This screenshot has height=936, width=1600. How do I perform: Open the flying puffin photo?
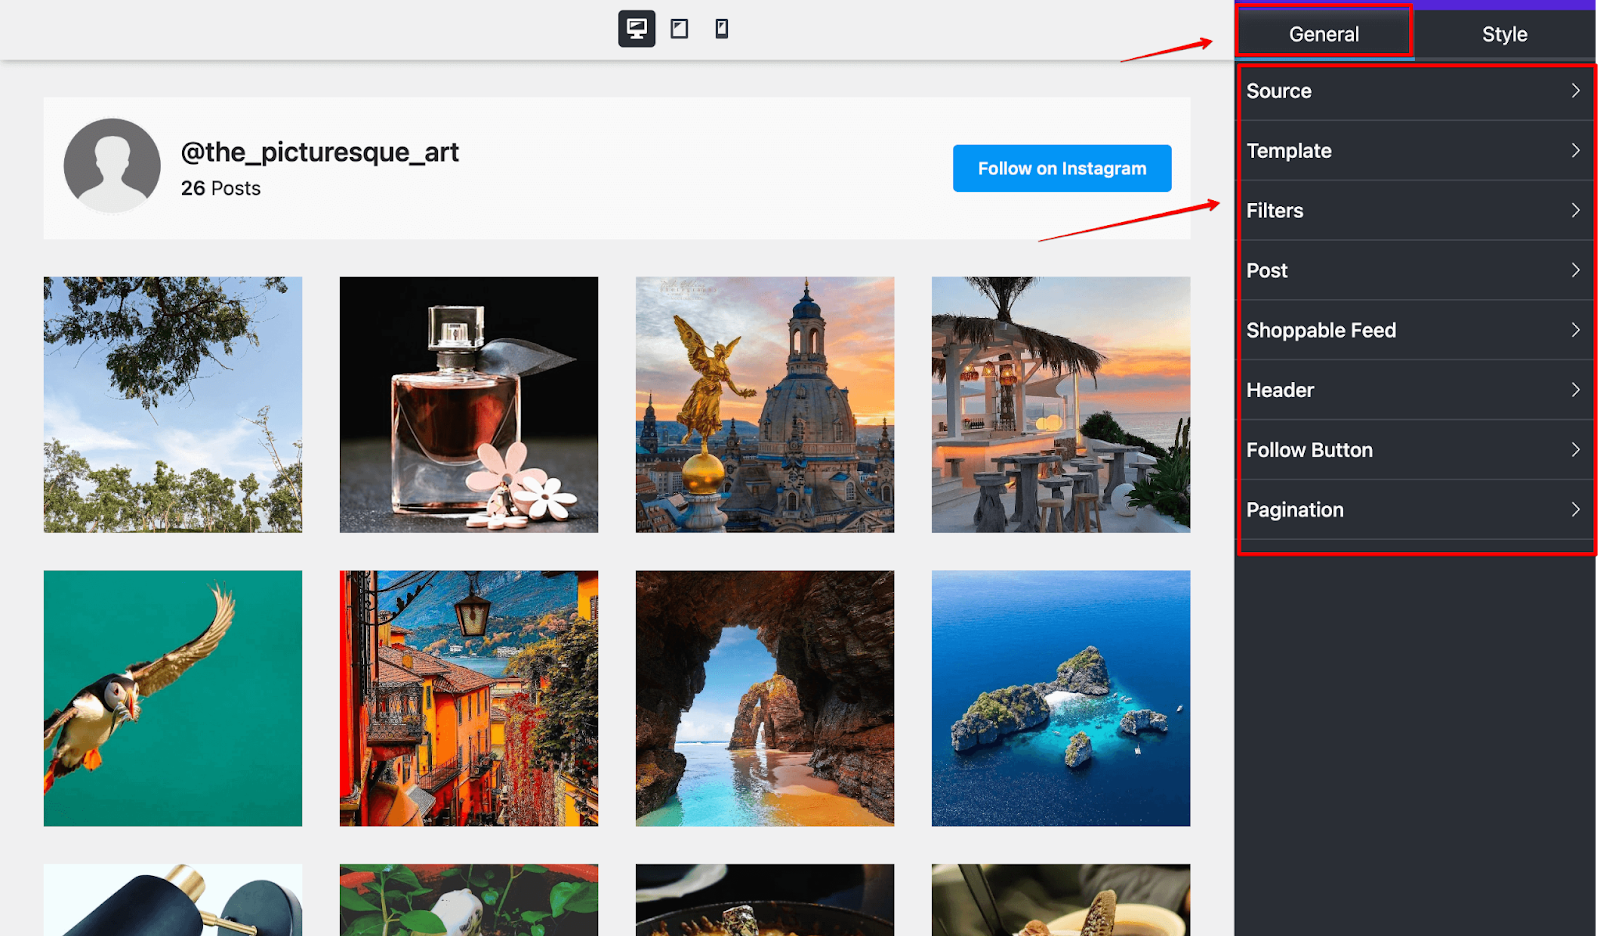point(173,698)
